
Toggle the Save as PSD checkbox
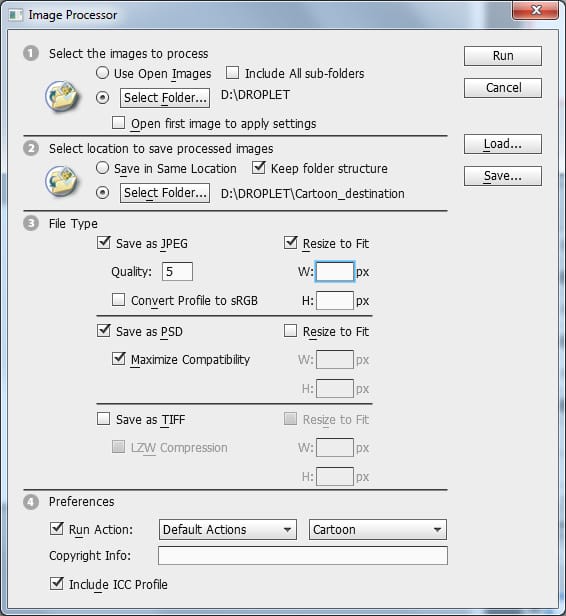[104, 330]
